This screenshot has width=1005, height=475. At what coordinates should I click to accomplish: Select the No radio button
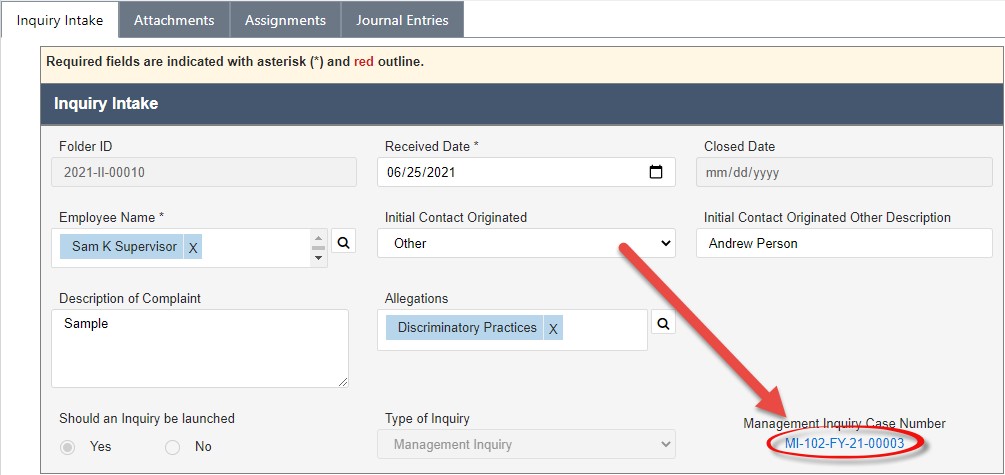point(172,447)
